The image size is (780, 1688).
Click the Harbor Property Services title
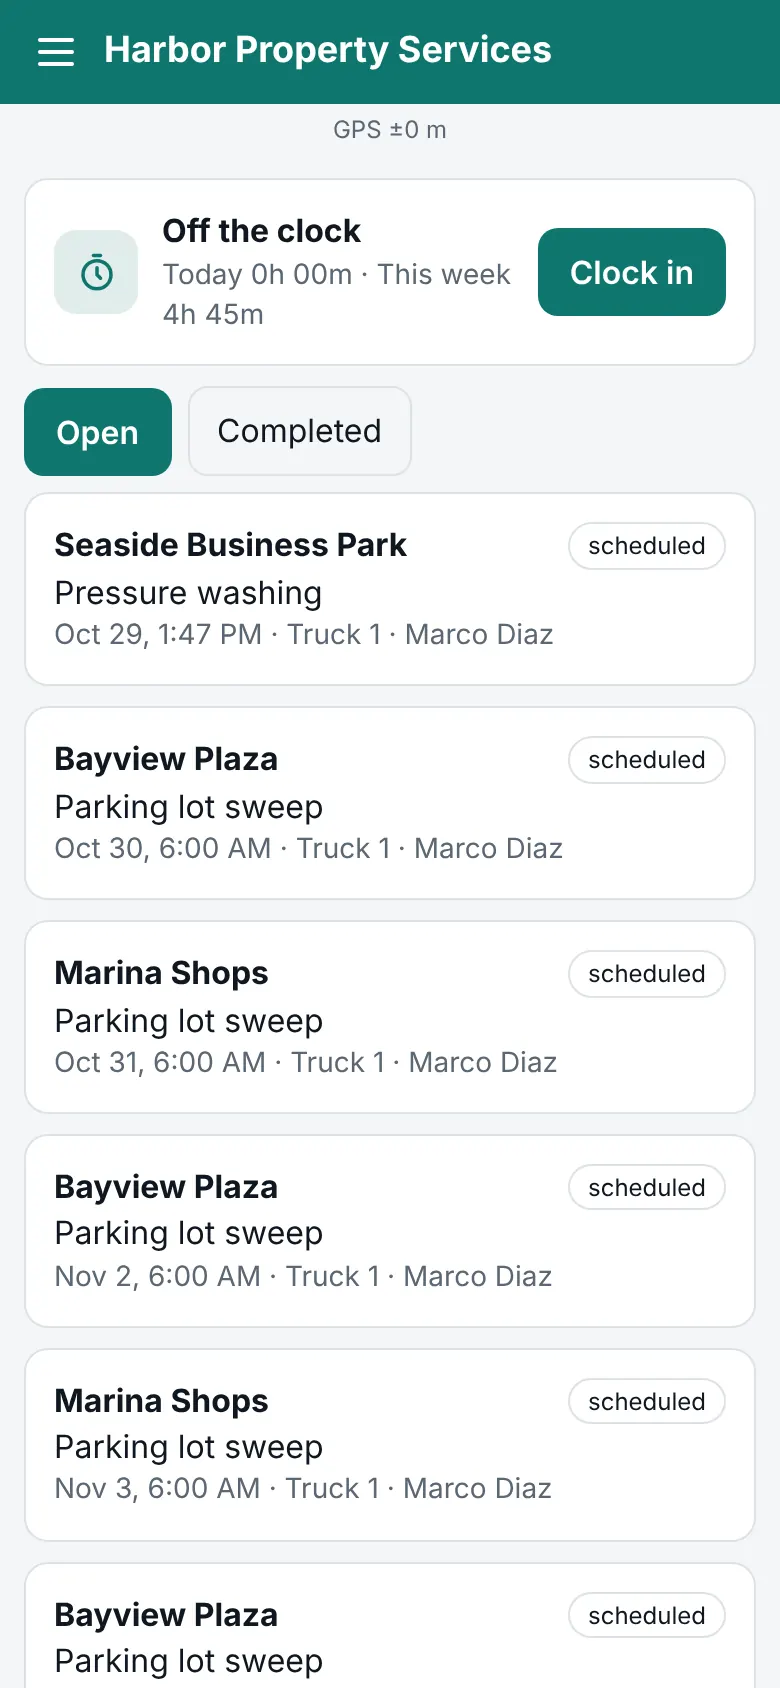tap(328, 50)
